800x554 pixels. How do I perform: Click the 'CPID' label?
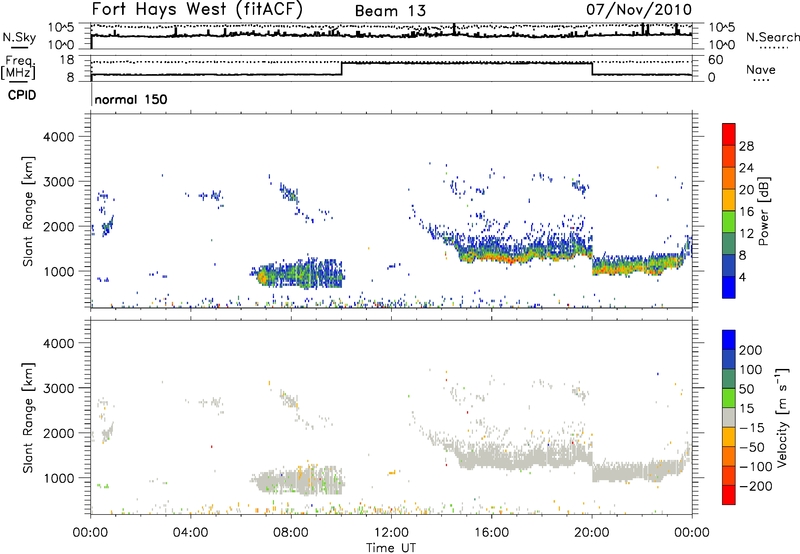tap(22, 95)
